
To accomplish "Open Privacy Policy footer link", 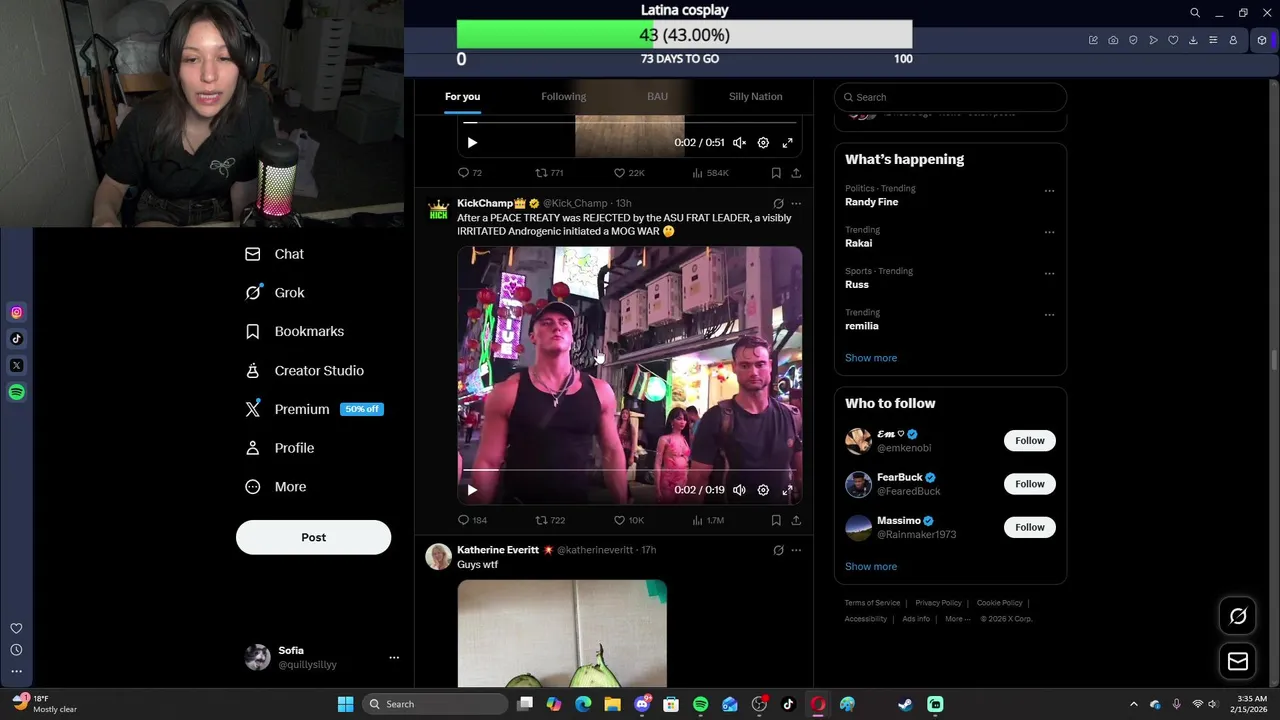I will (x=938, y=603).
